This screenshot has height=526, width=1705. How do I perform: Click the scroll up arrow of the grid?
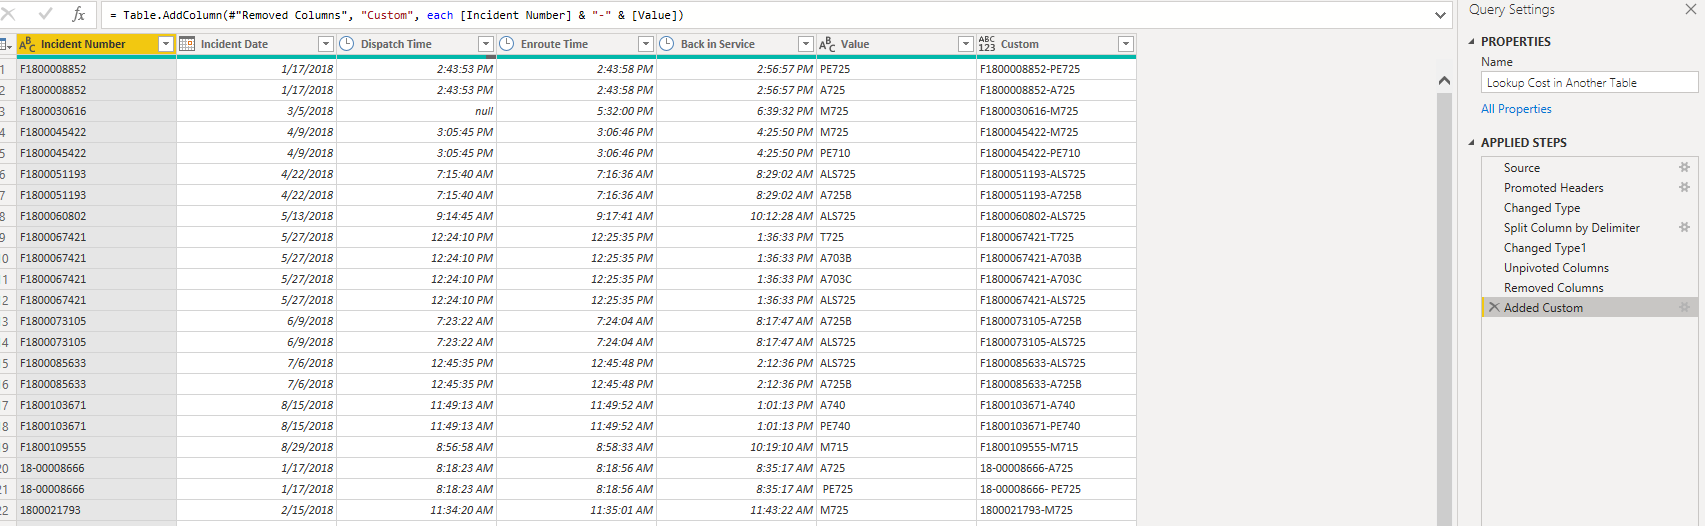click(1444, 80)
